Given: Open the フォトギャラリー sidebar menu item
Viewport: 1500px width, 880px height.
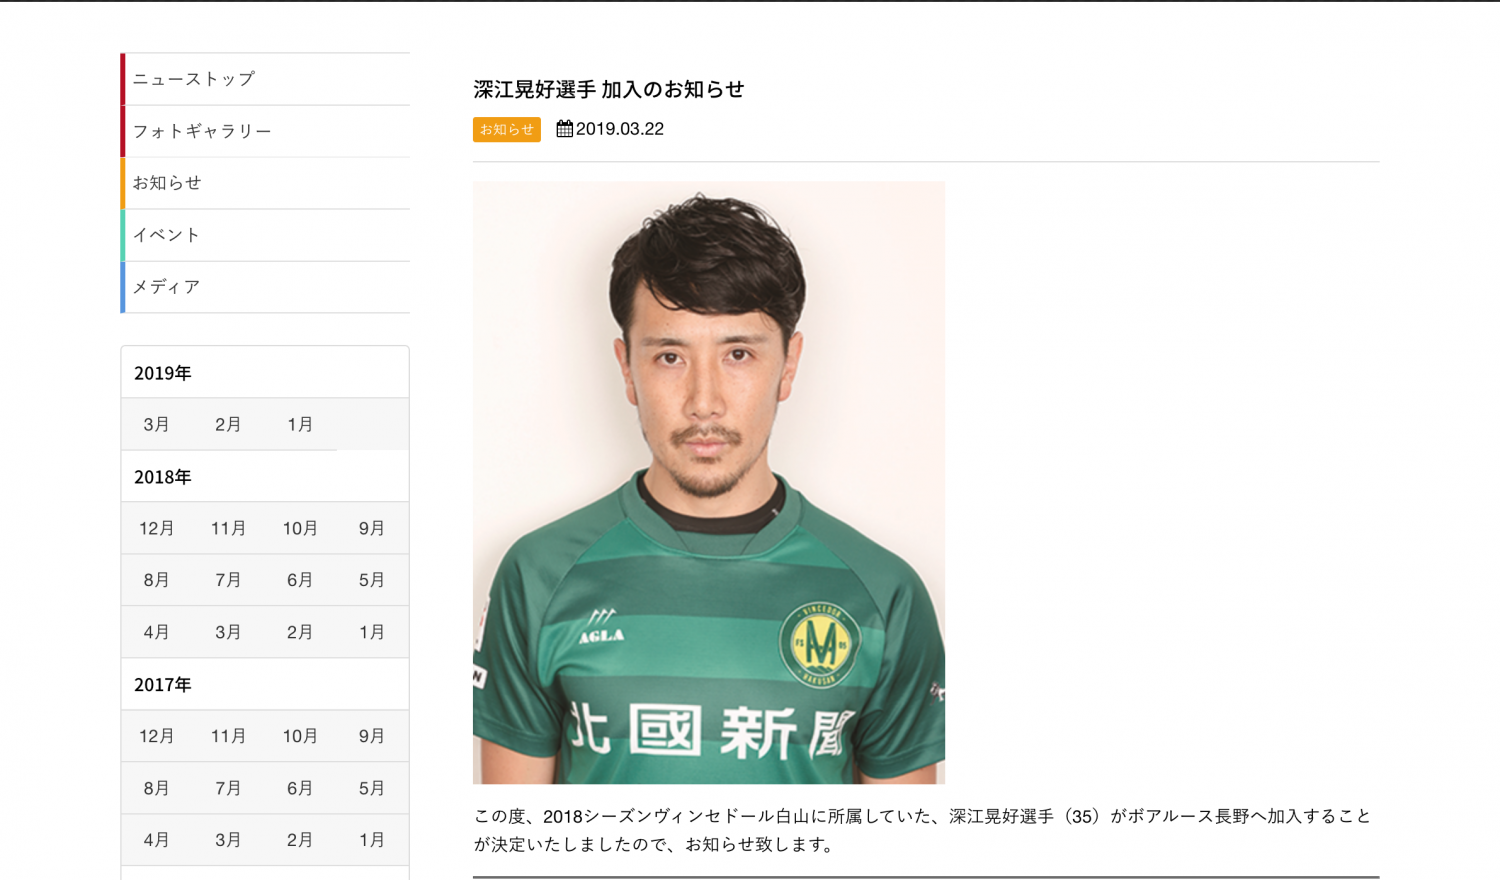Looking at the screenshot, I should [x=265, y=131].
